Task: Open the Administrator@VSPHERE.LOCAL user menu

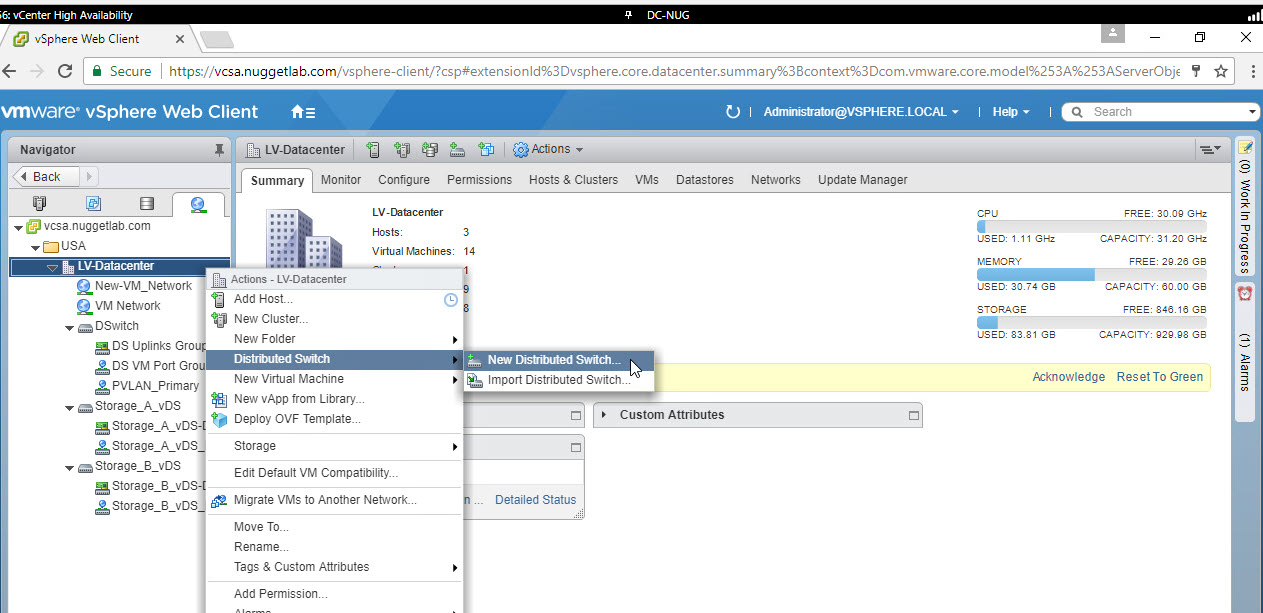Action: click(860, 112)
